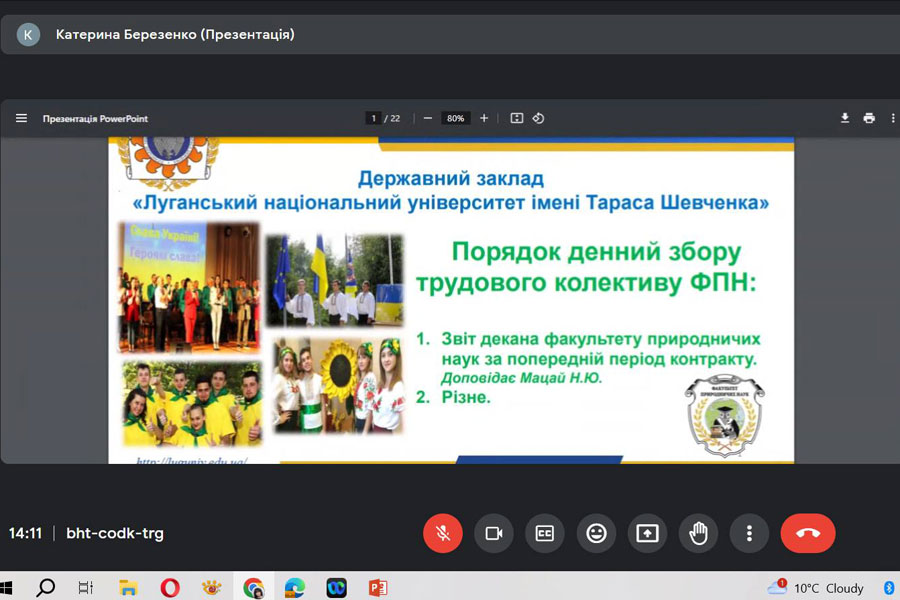Raise your hand in the meeting
Viewport: 900px width, 600px height.
(x=698, y=533)
